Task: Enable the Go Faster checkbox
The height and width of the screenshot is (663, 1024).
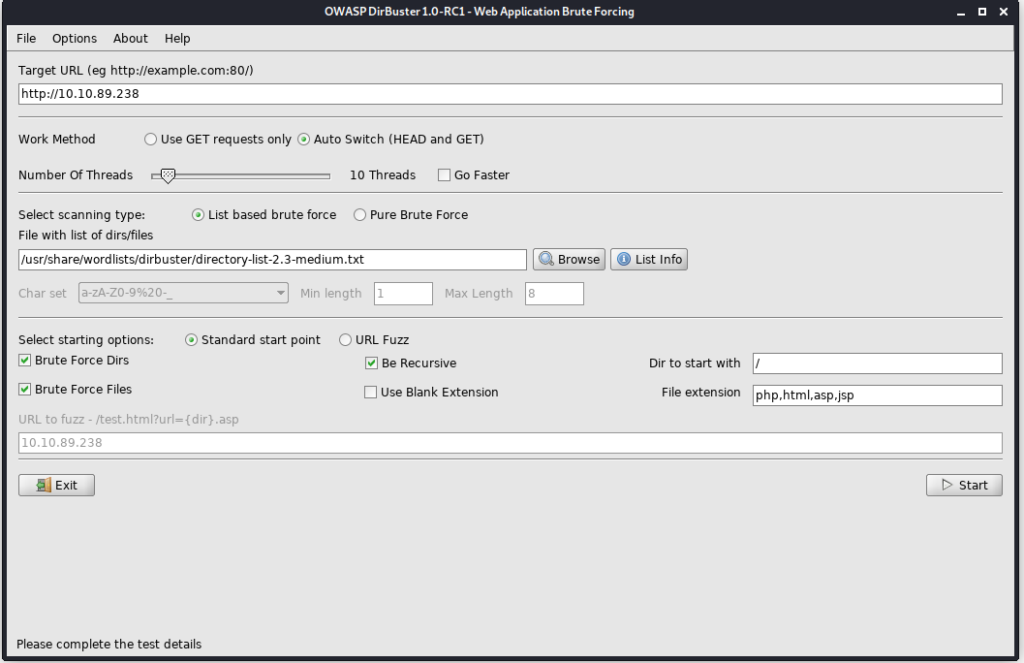Action: point(444,175)
